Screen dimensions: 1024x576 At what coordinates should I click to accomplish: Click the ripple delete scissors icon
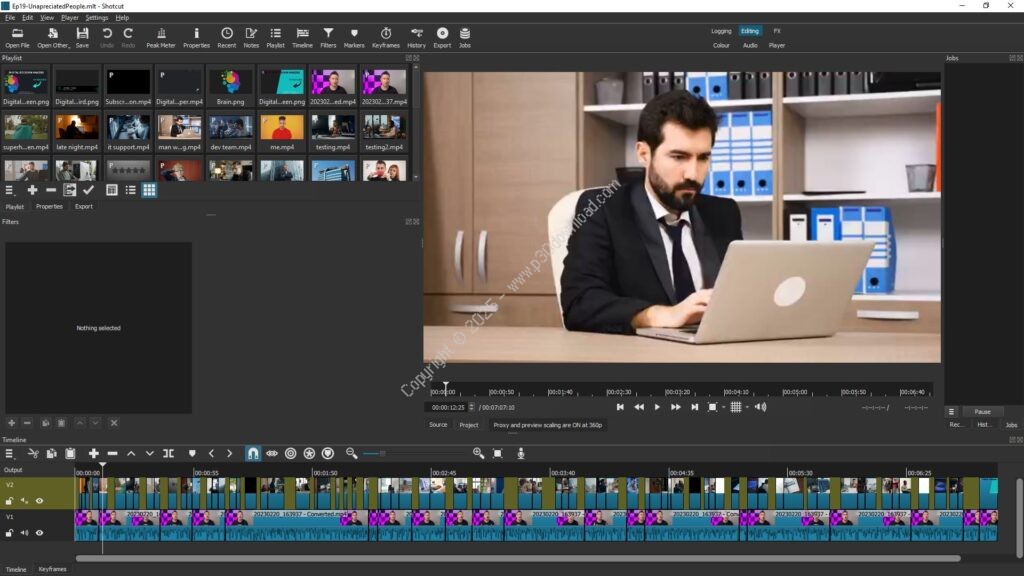[33, 454]
